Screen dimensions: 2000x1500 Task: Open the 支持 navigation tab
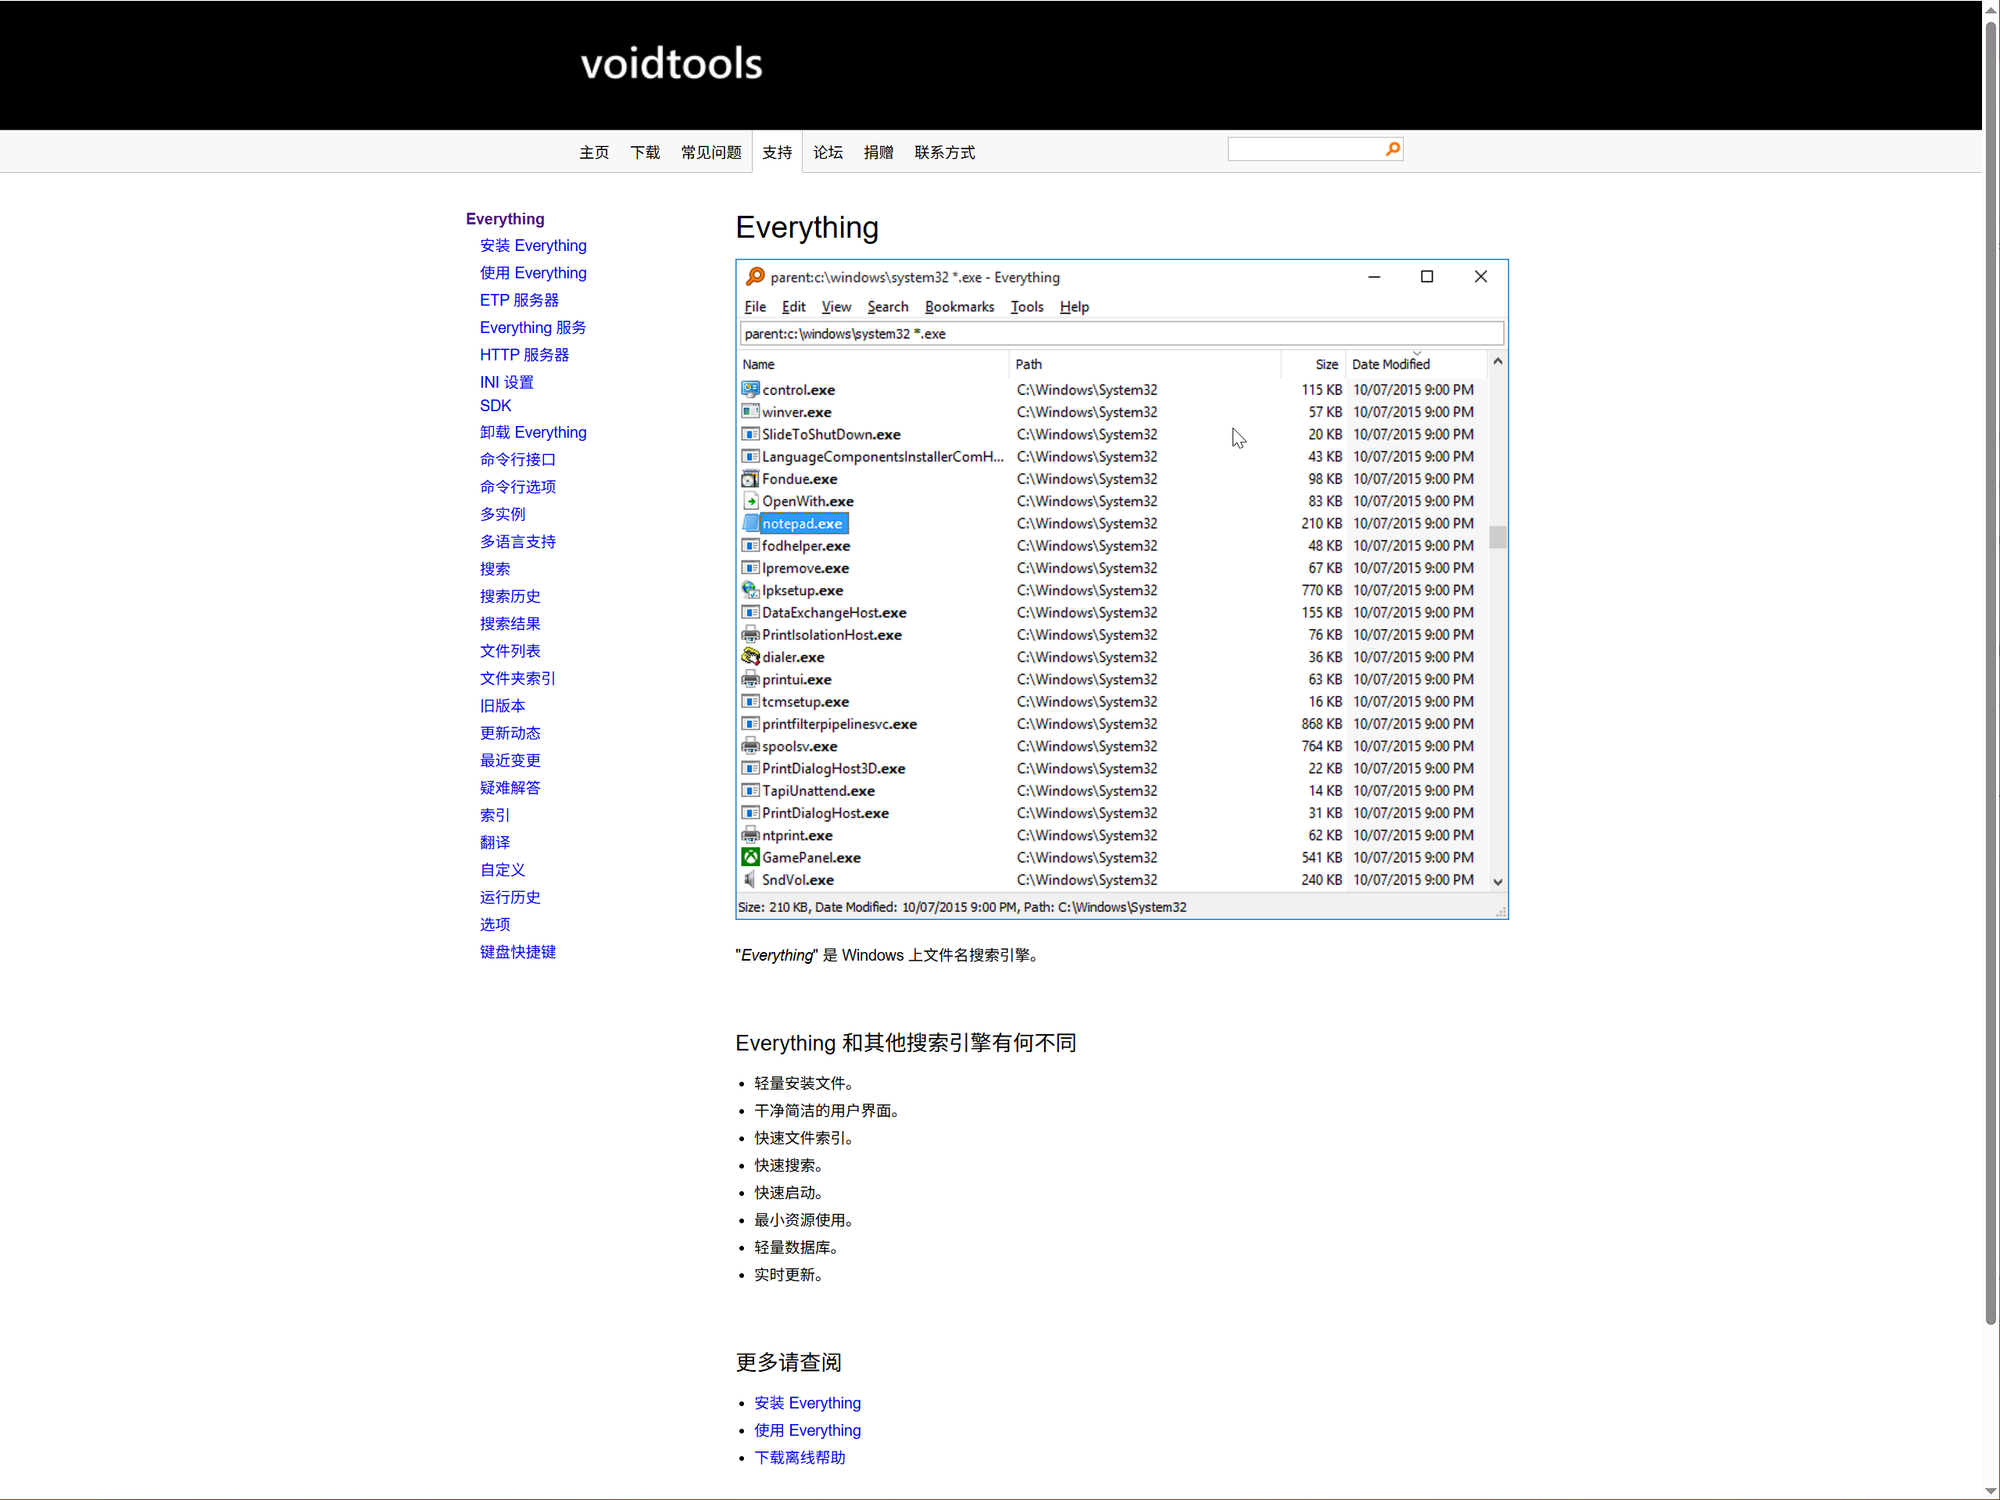click(777, 152)
